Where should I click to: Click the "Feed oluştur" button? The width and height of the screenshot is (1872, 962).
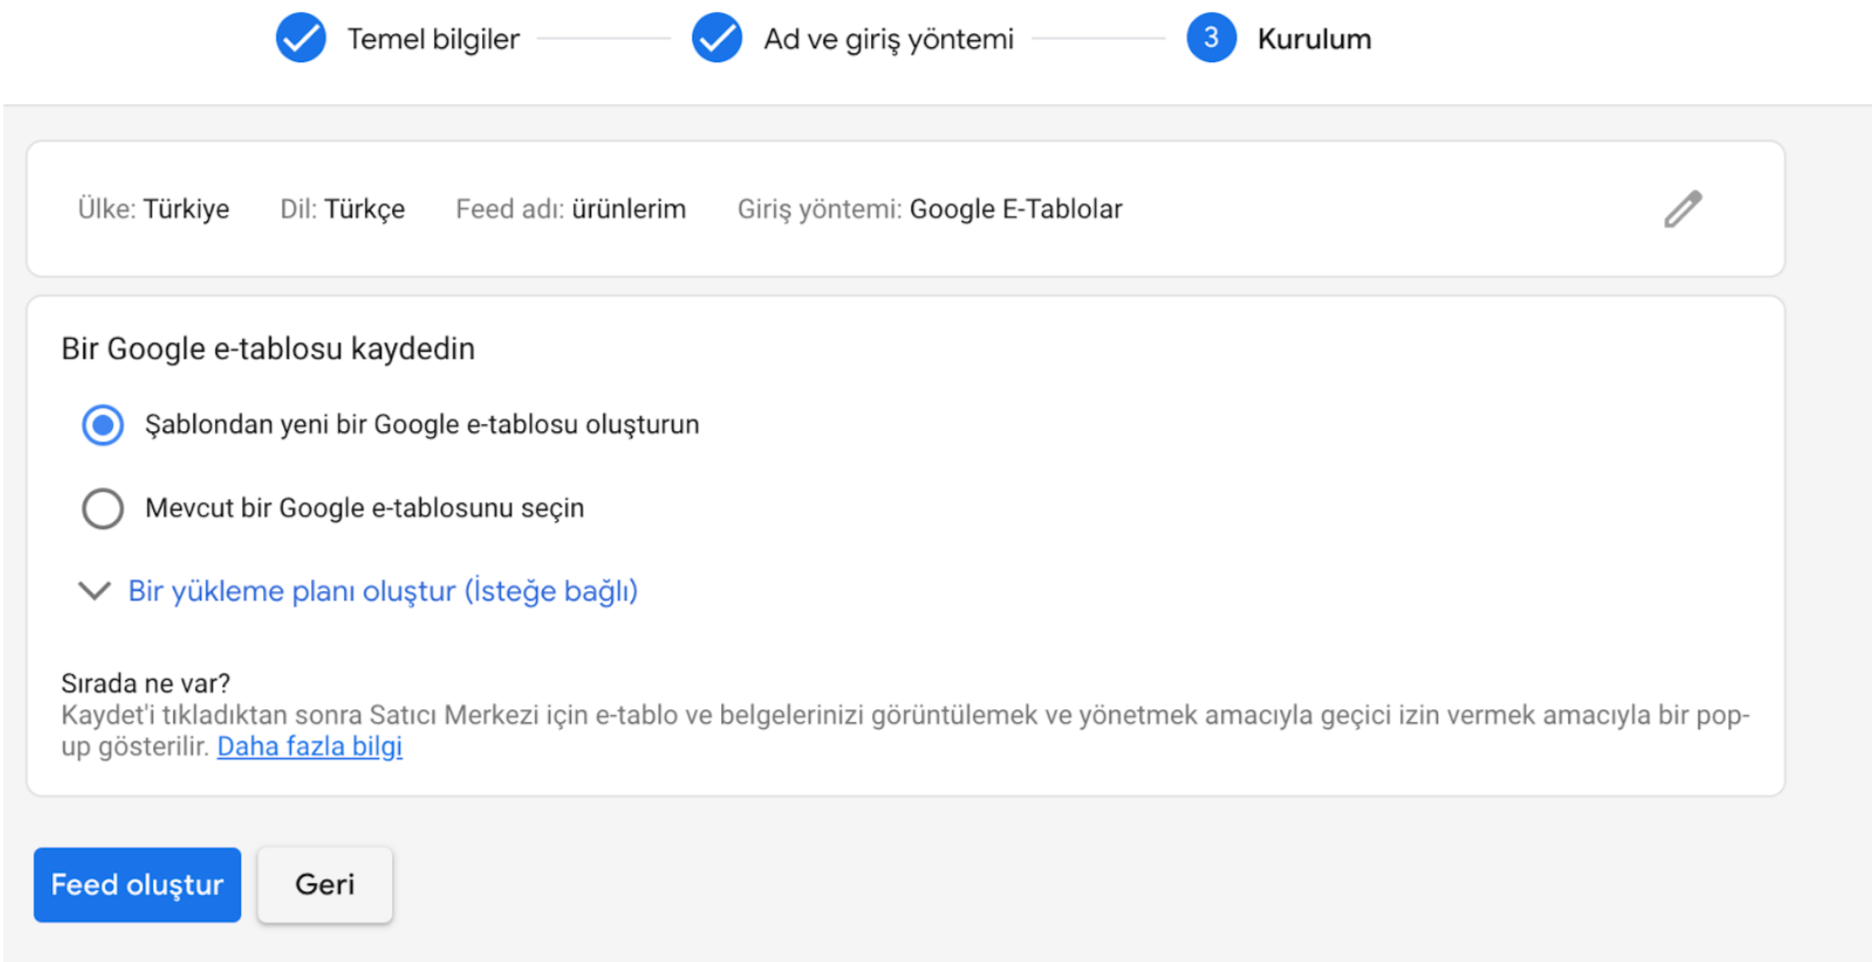137,884
